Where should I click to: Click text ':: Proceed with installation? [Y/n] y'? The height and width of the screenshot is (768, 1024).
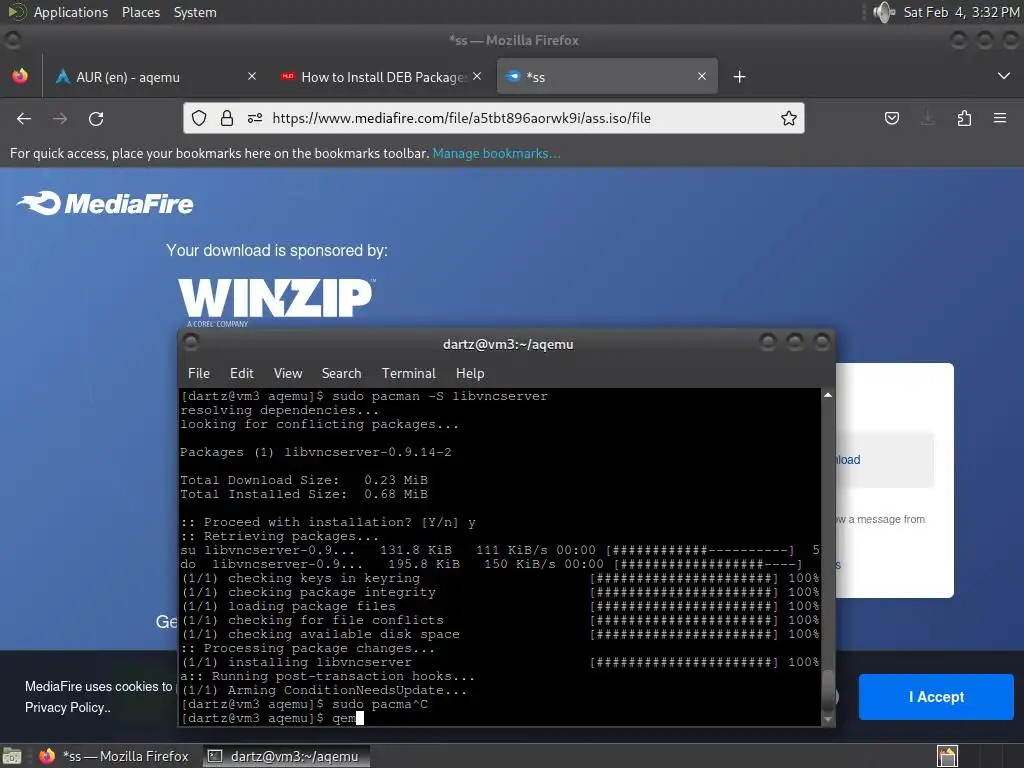point(328,522)
